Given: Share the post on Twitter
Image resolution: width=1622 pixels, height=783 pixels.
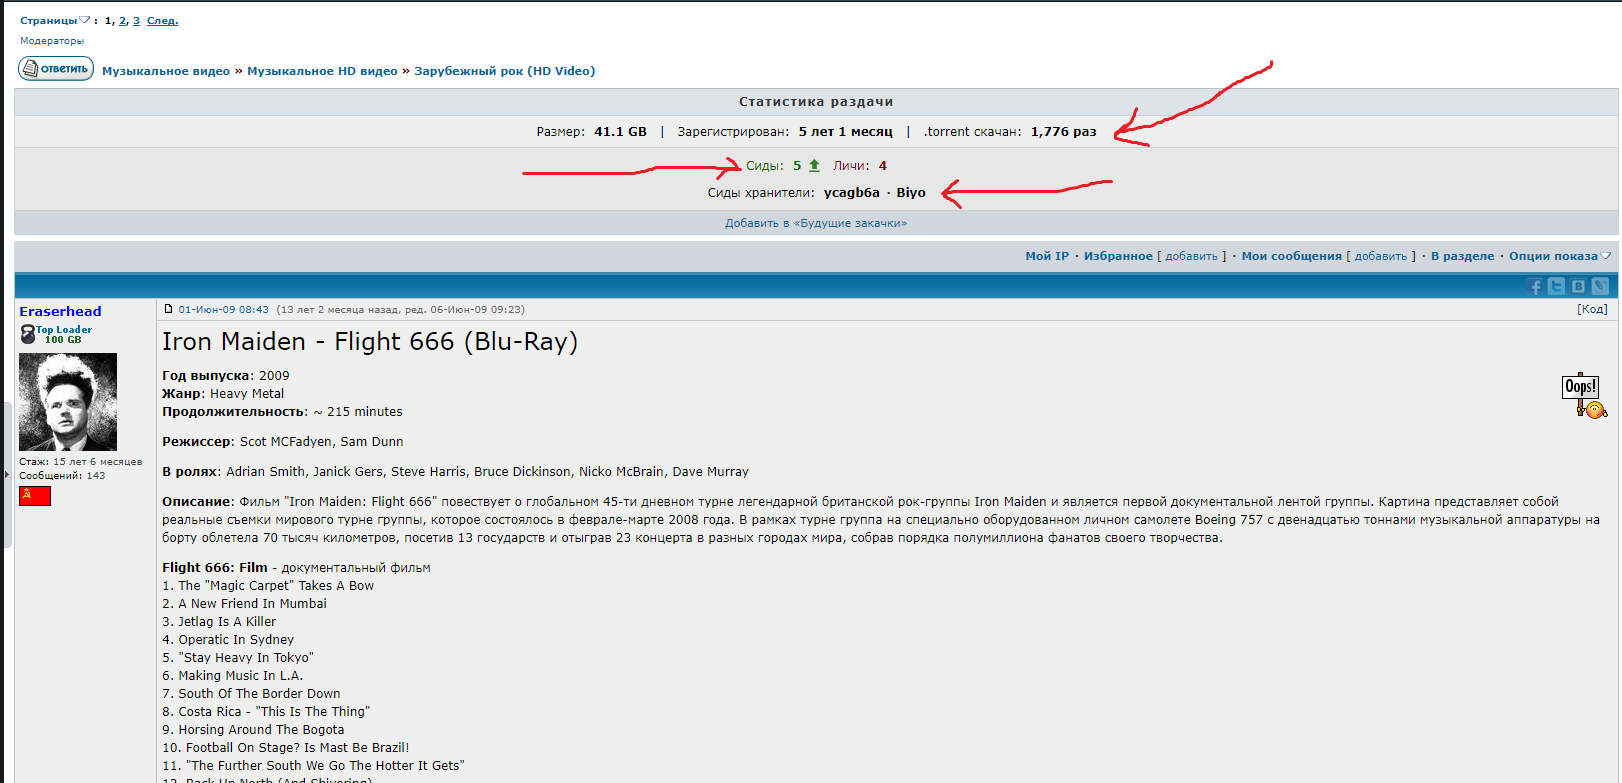Looking at the screenshot, I should coord(1556,287).
